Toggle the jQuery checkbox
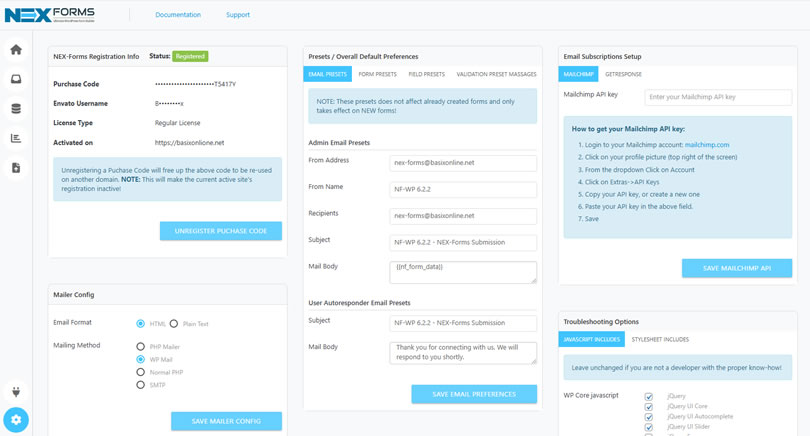The width and height of the screenshot is (810, 436). 649,396
